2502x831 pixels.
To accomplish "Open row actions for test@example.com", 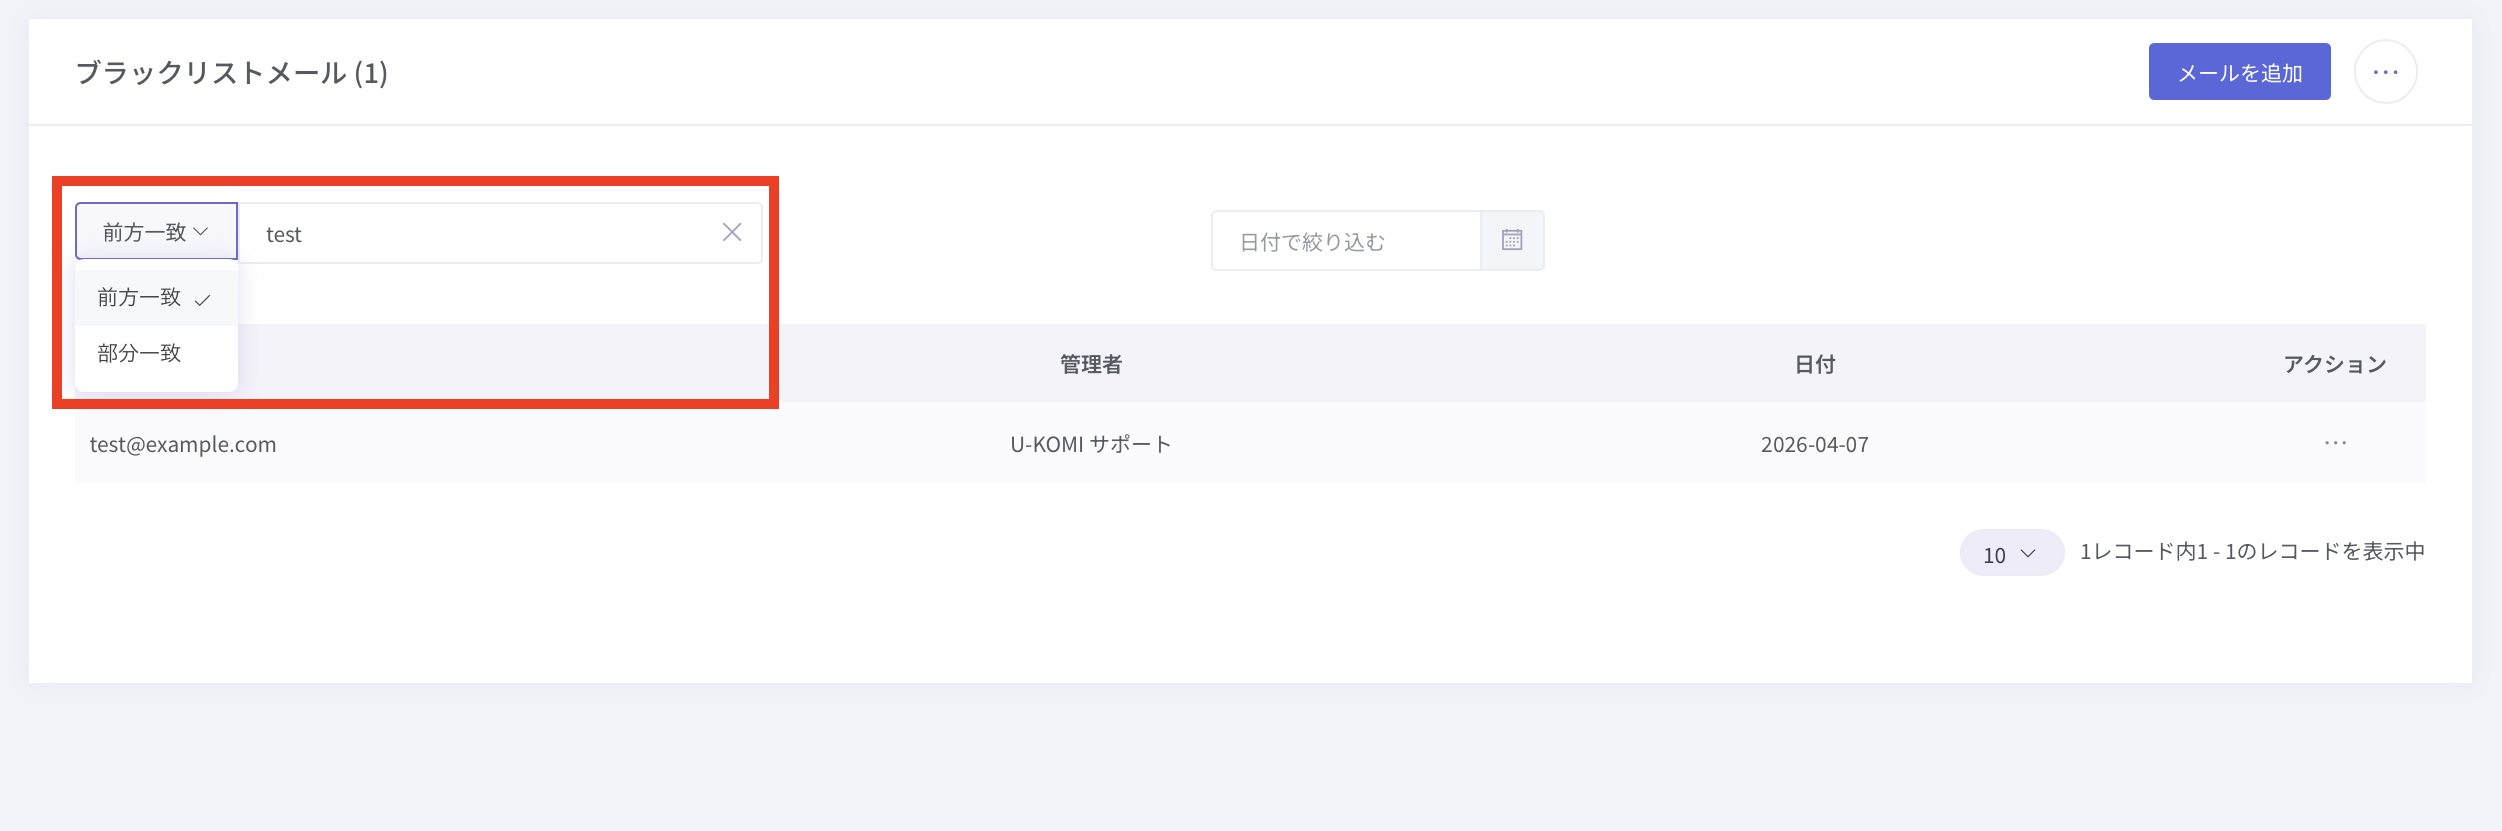I will [2335, 443].
